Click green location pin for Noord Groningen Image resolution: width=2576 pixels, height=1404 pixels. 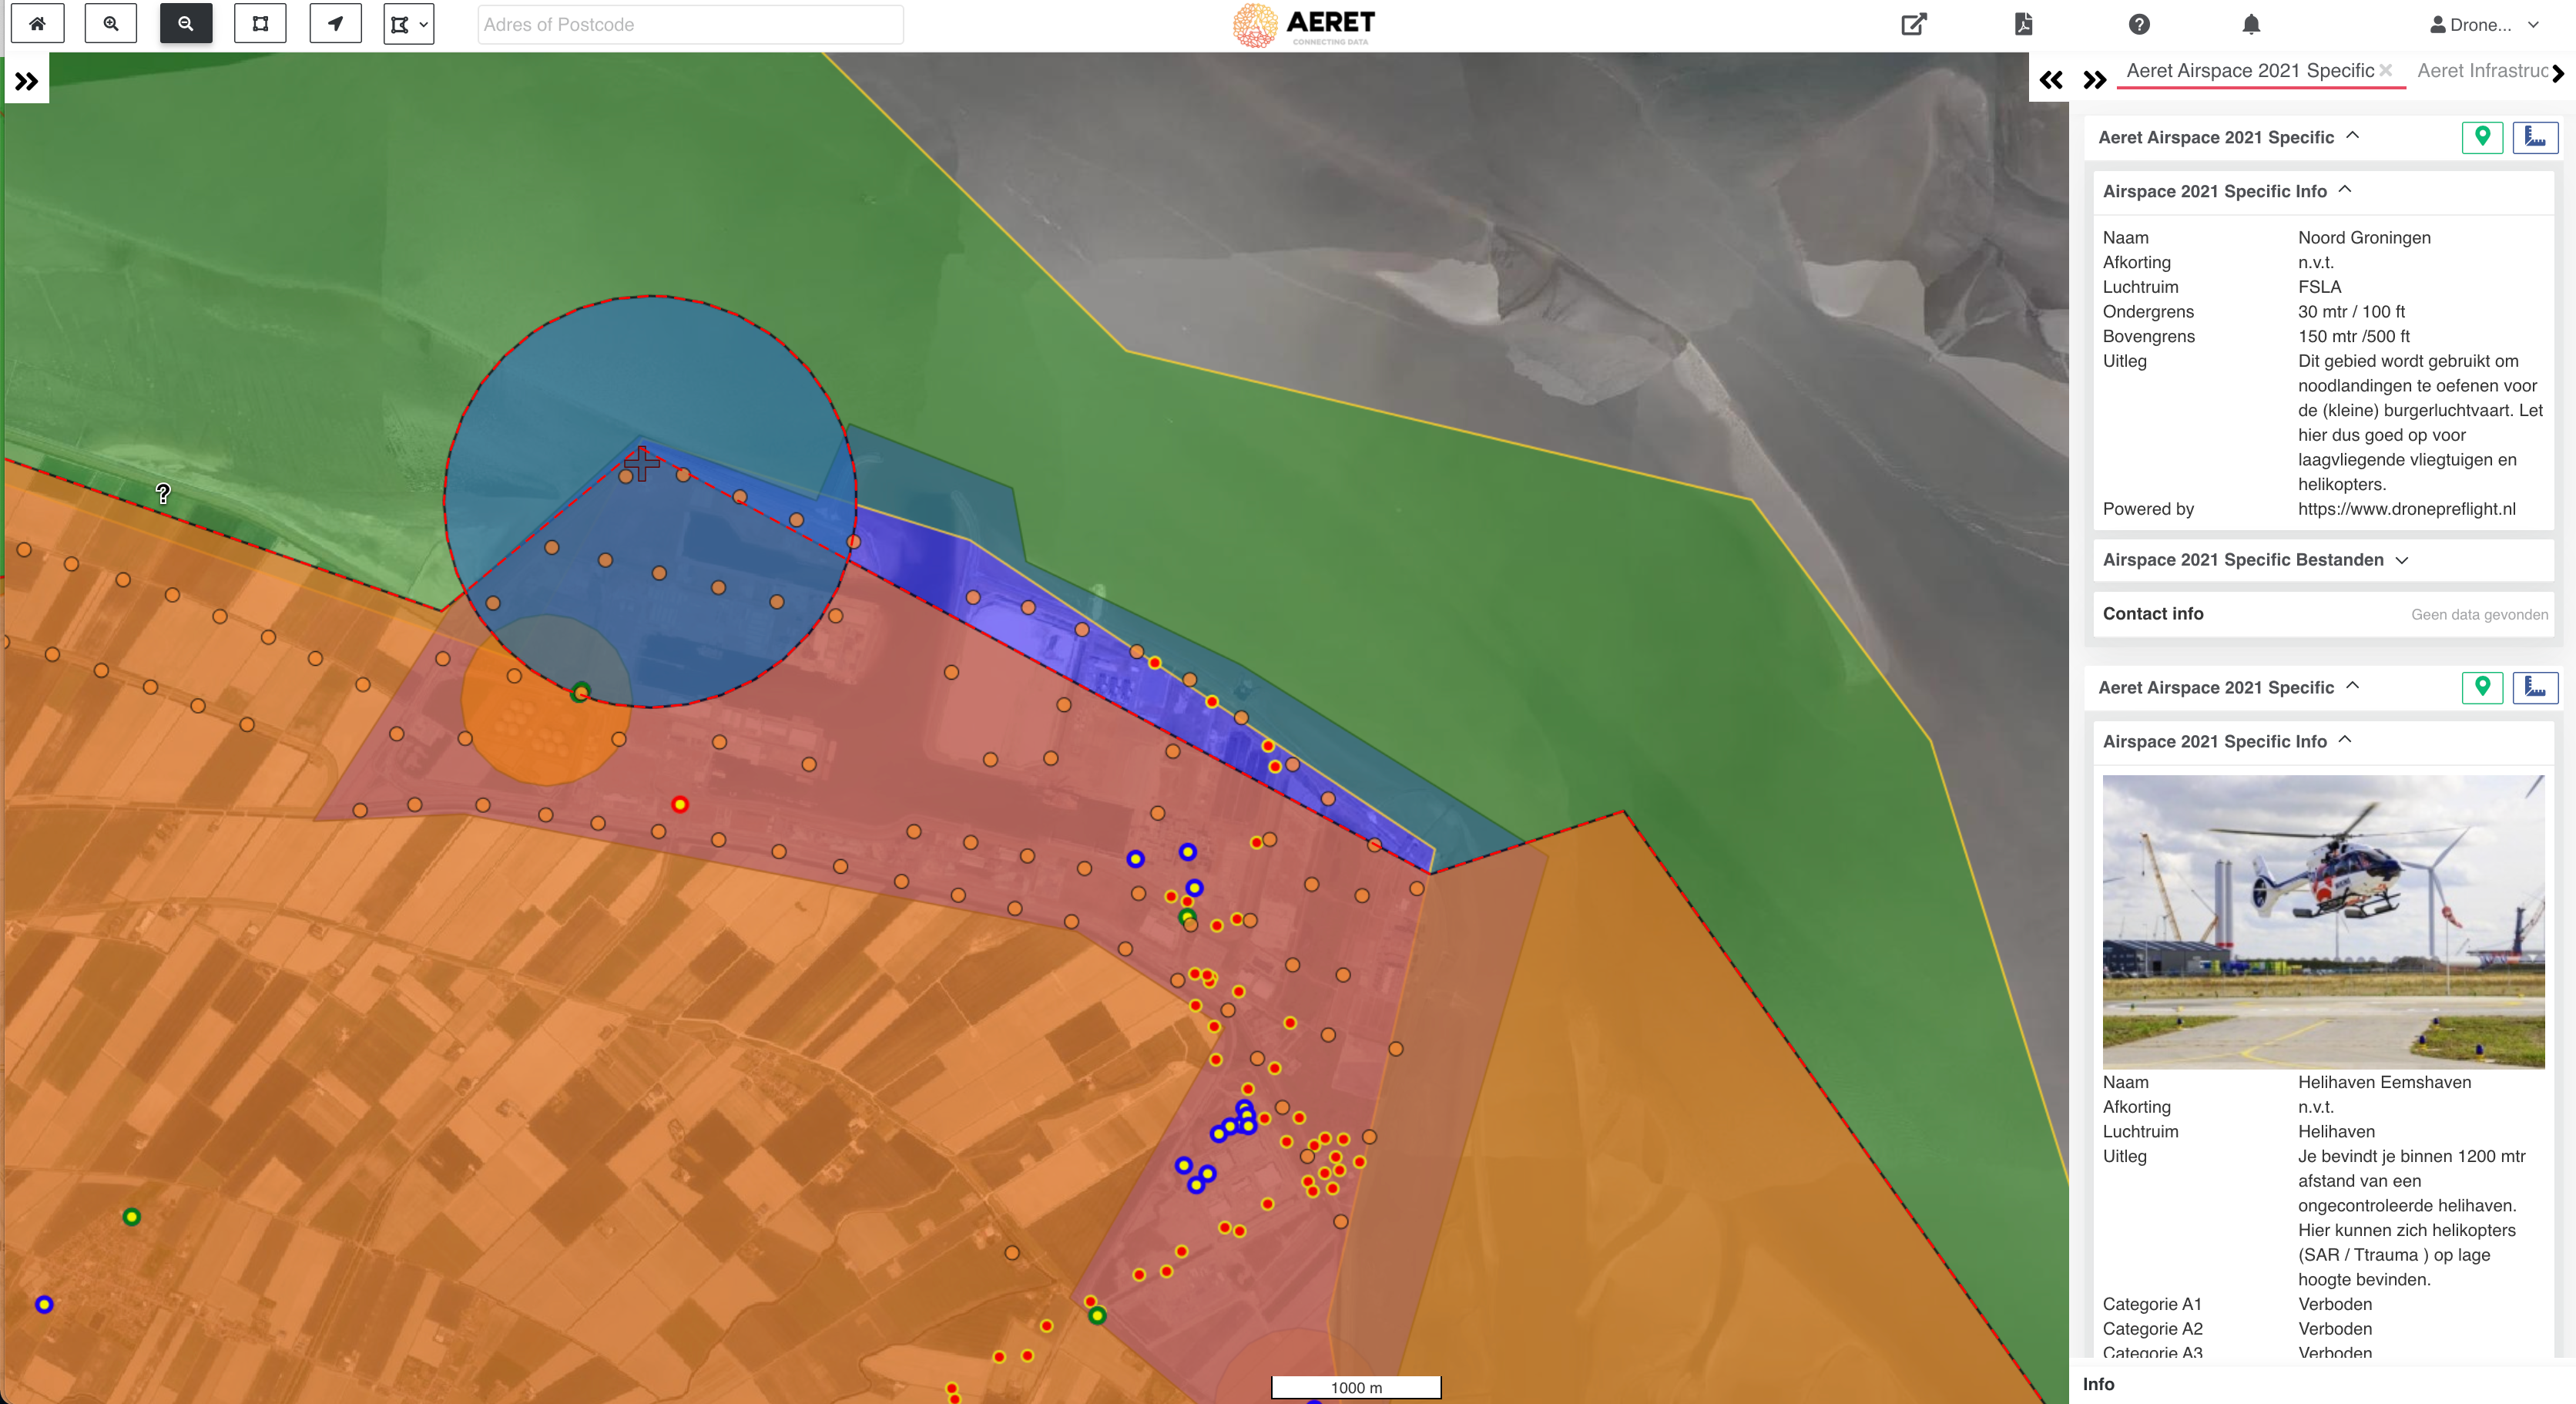(x=2482, y=137)
